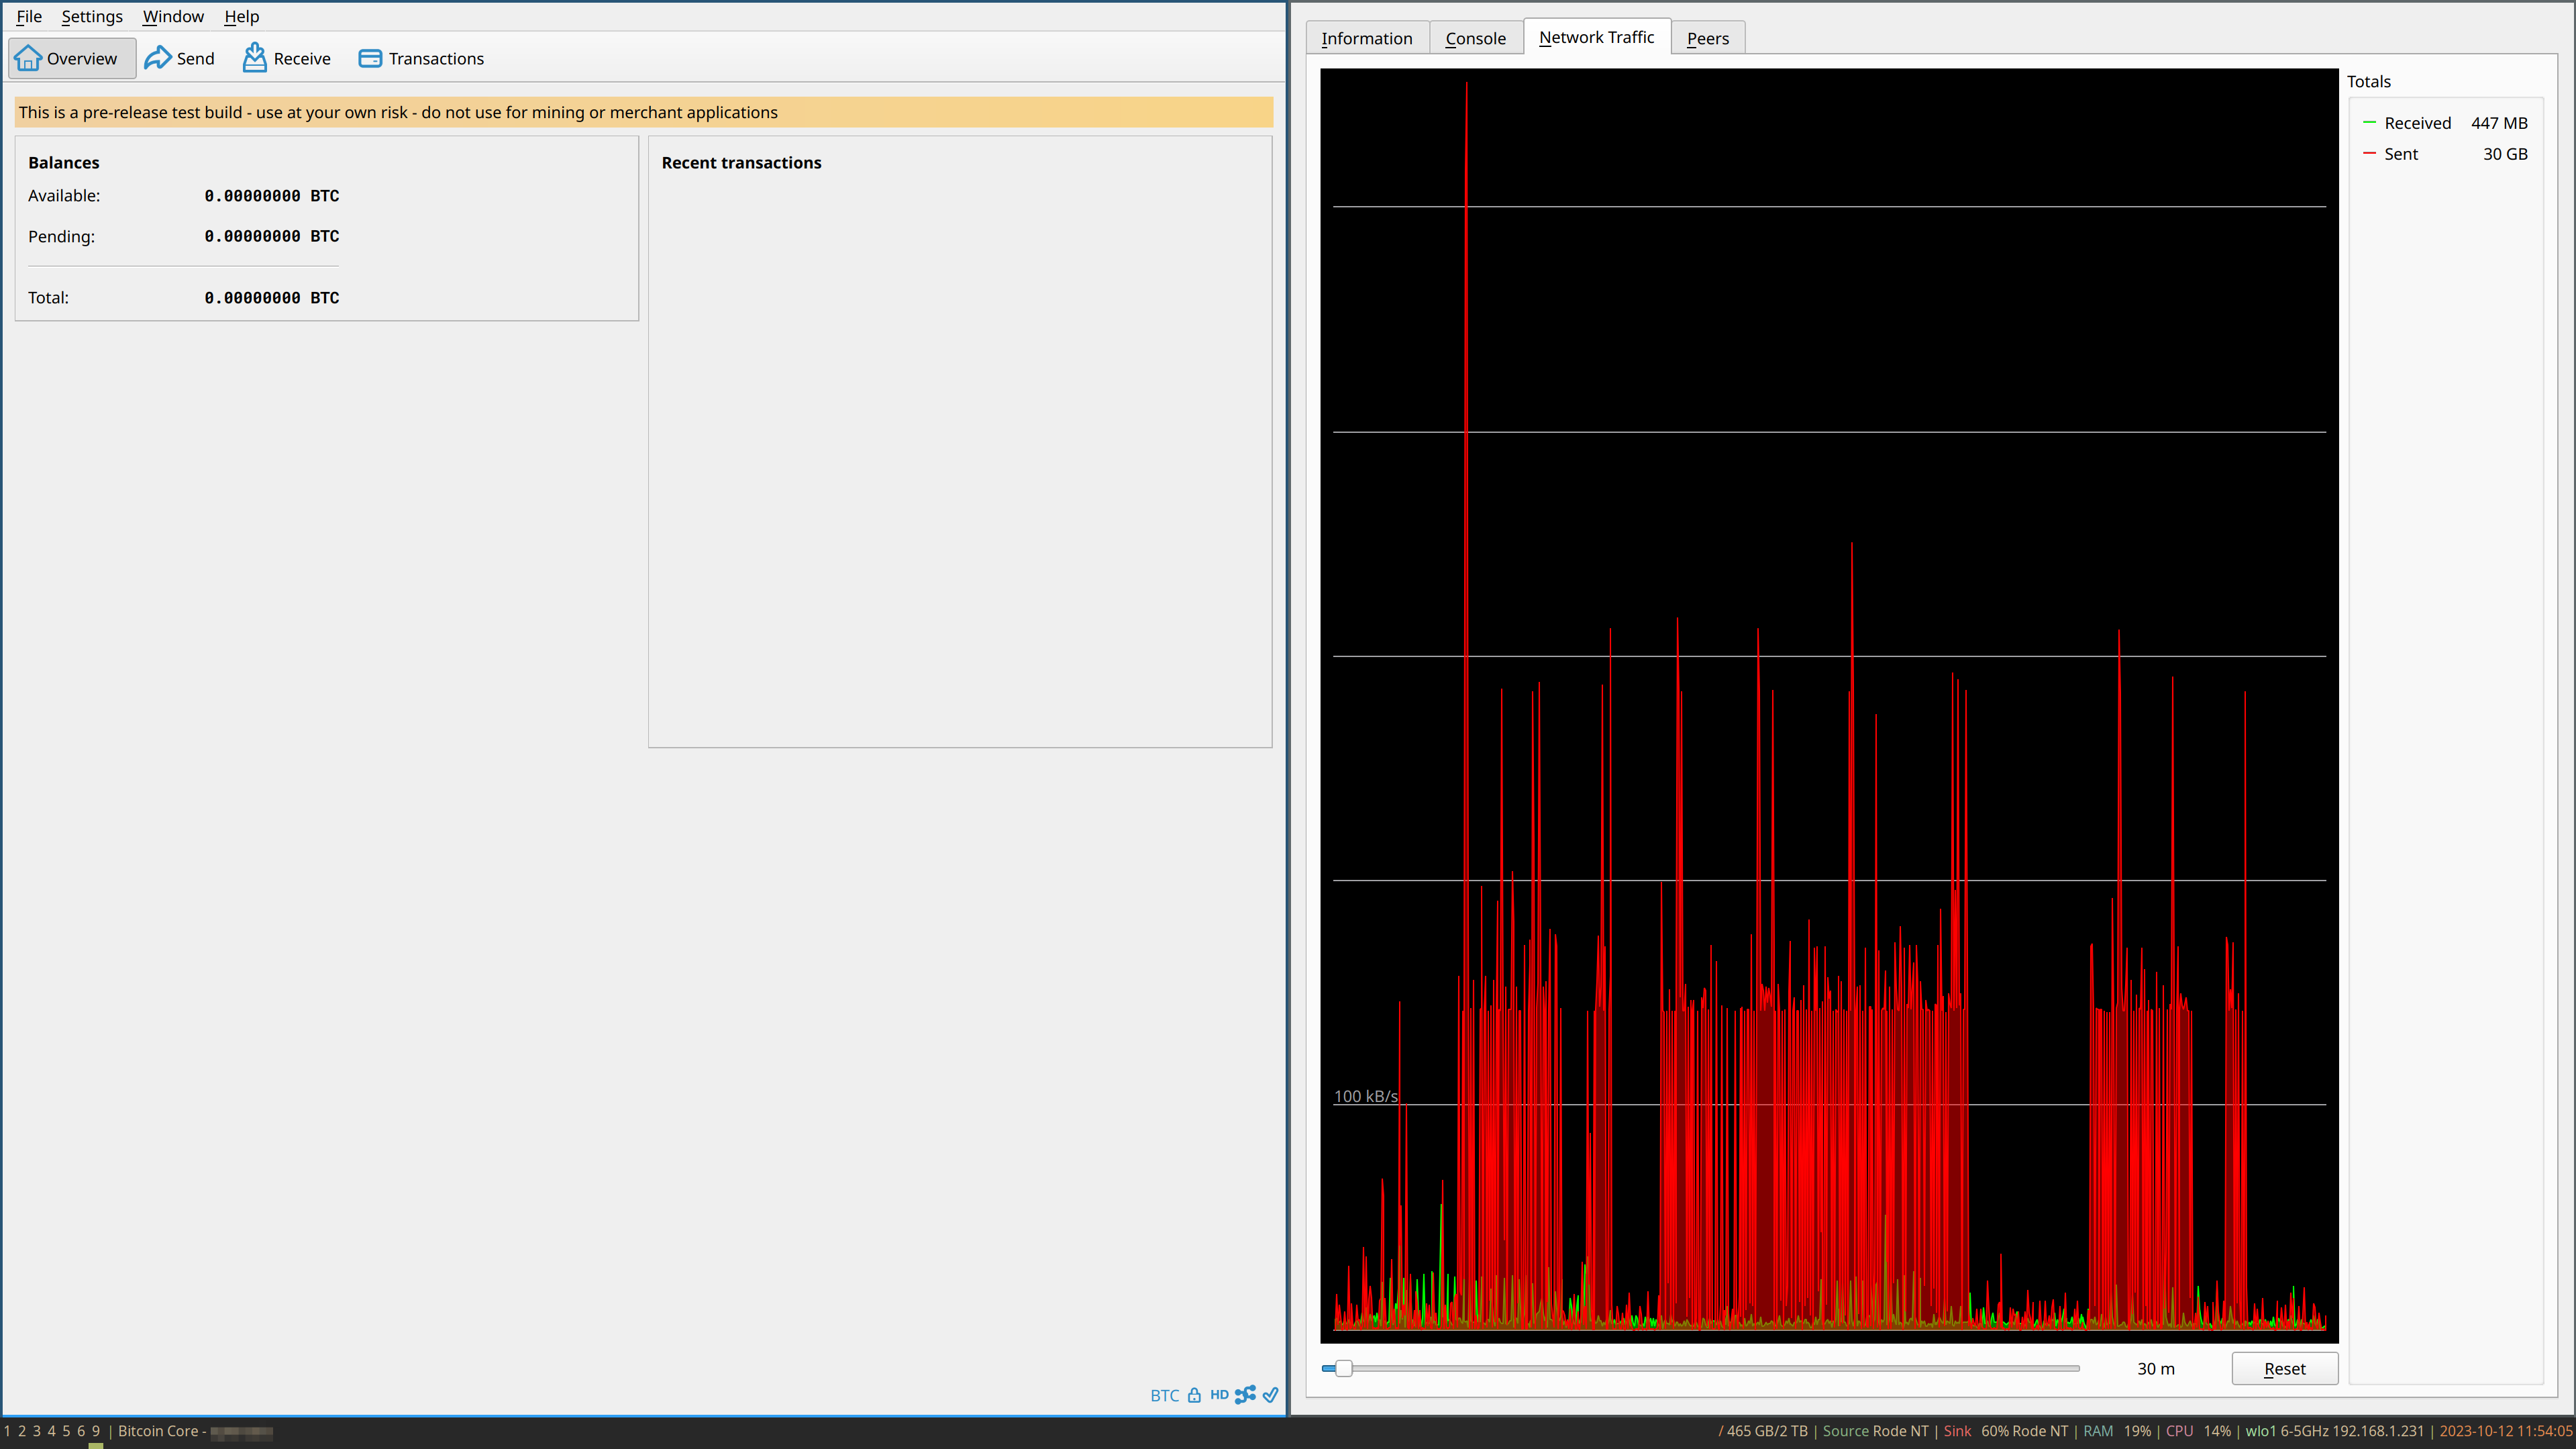The height and width of the screenshot is (1449, 2576).
Task: Click the HD wallet status icon
Action: [1219, 1394]
